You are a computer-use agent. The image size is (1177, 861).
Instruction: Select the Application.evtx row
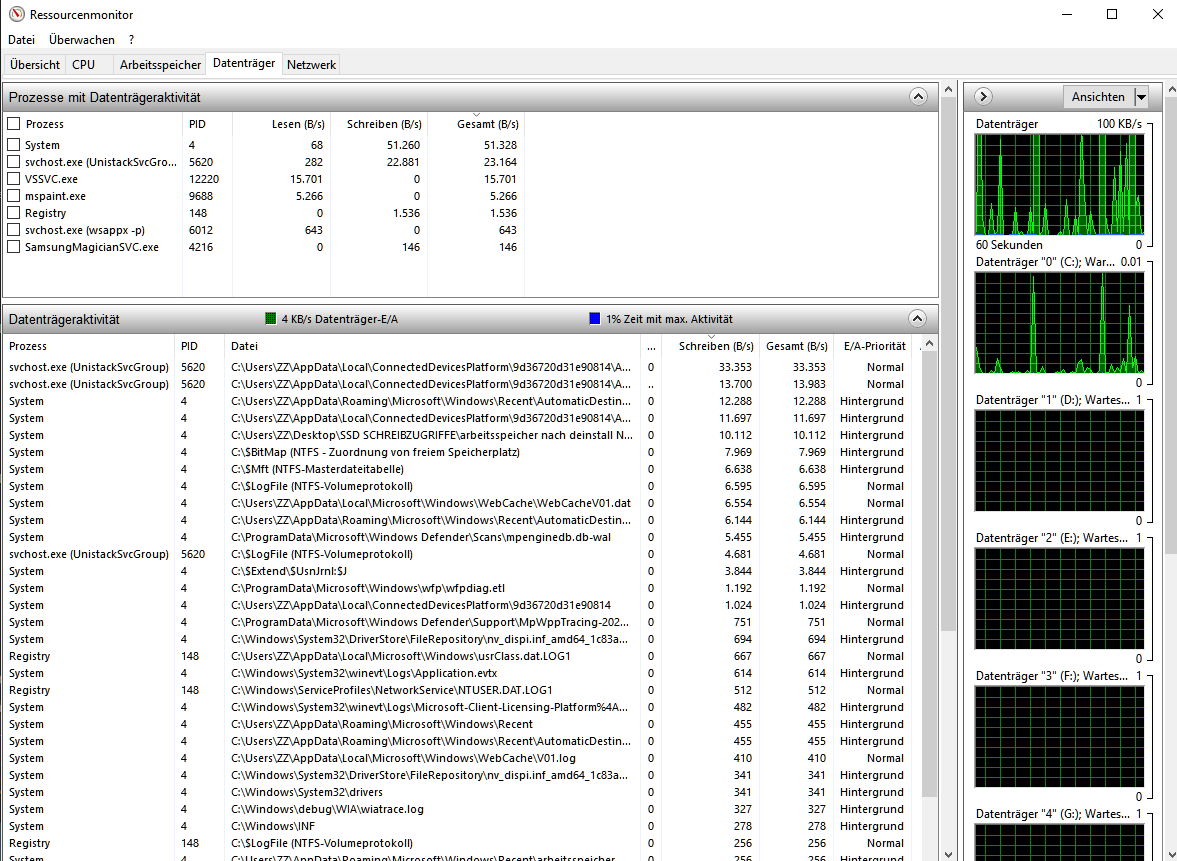tap(461, 673)
